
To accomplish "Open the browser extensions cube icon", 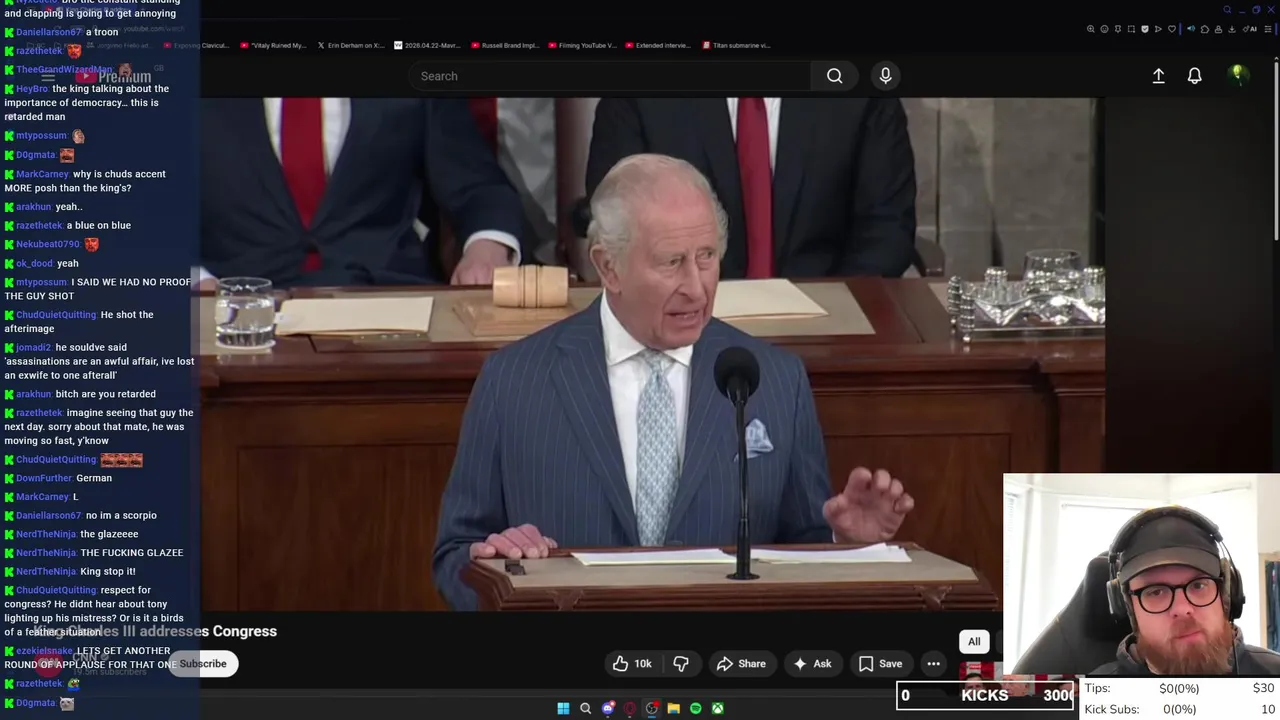I will pyautogui.click(x=1205, y=29).
